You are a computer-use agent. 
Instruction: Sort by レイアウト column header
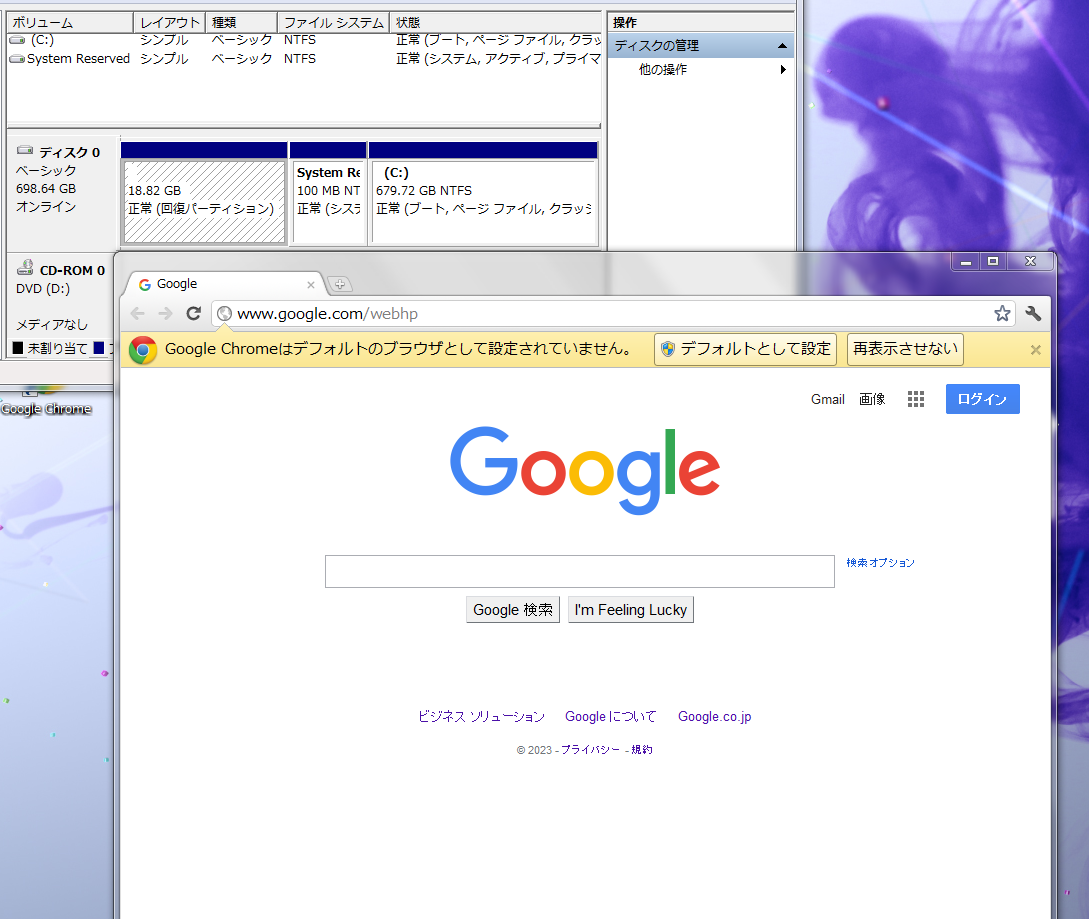(x=169, y=23)
